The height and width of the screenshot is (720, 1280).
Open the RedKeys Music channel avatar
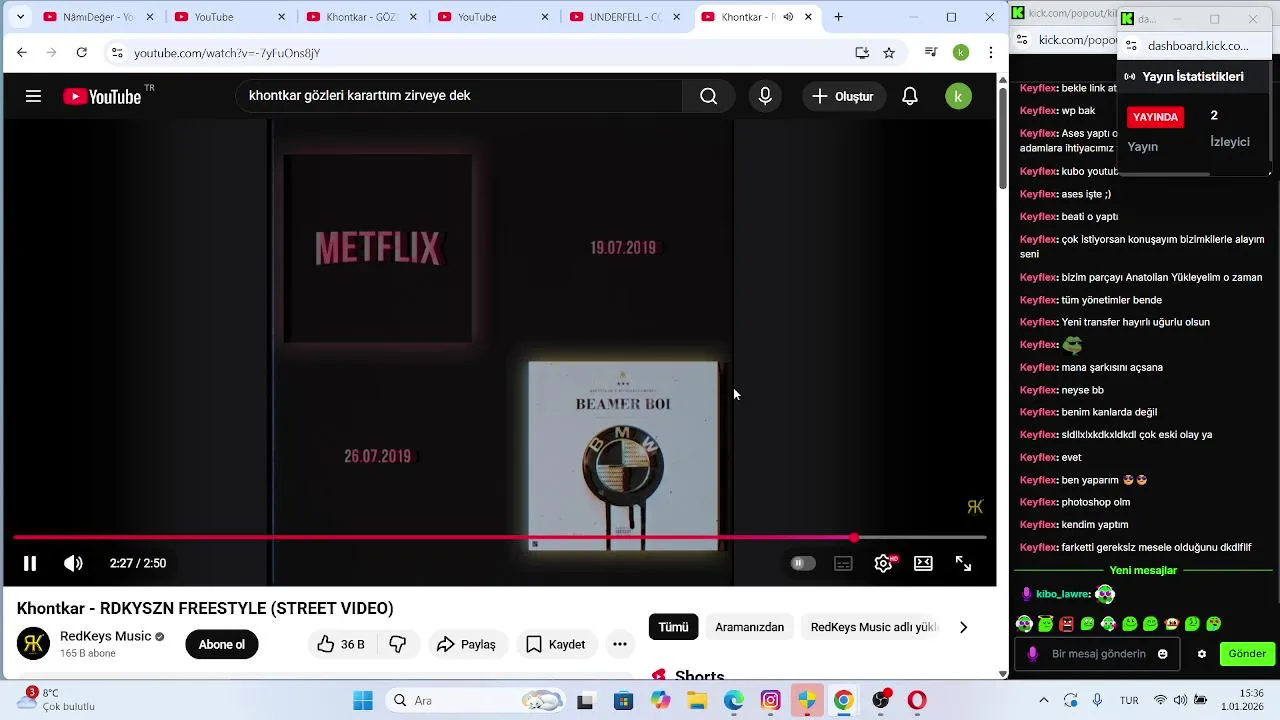[x=33, y=644]
